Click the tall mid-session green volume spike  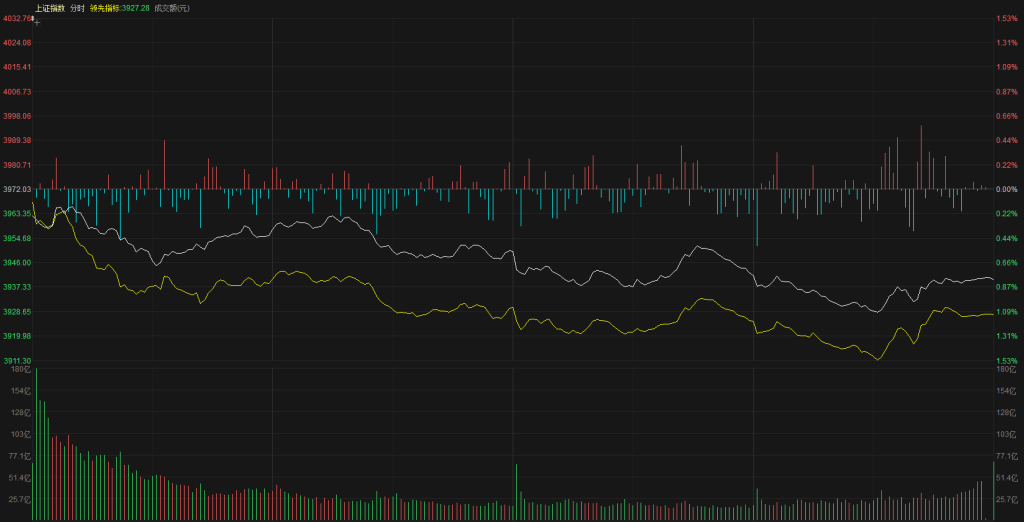pos(516,492)
